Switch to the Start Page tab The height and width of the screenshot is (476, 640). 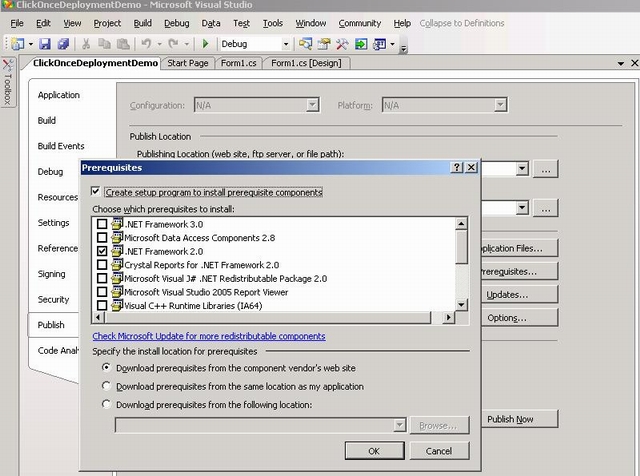pyautogui.click(x=188, y=63)
